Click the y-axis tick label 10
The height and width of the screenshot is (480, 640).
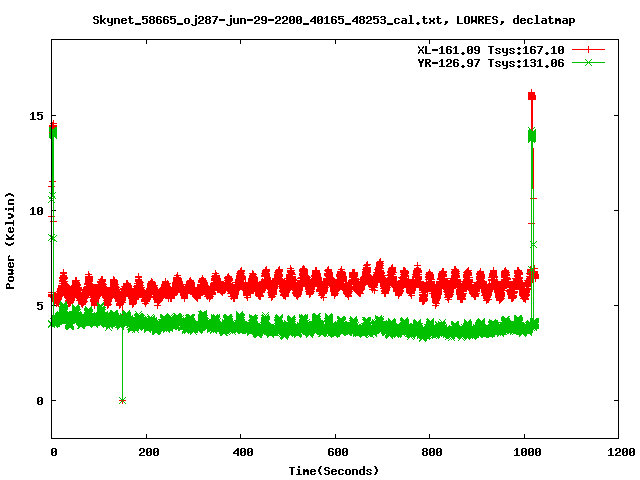point(36,211)
